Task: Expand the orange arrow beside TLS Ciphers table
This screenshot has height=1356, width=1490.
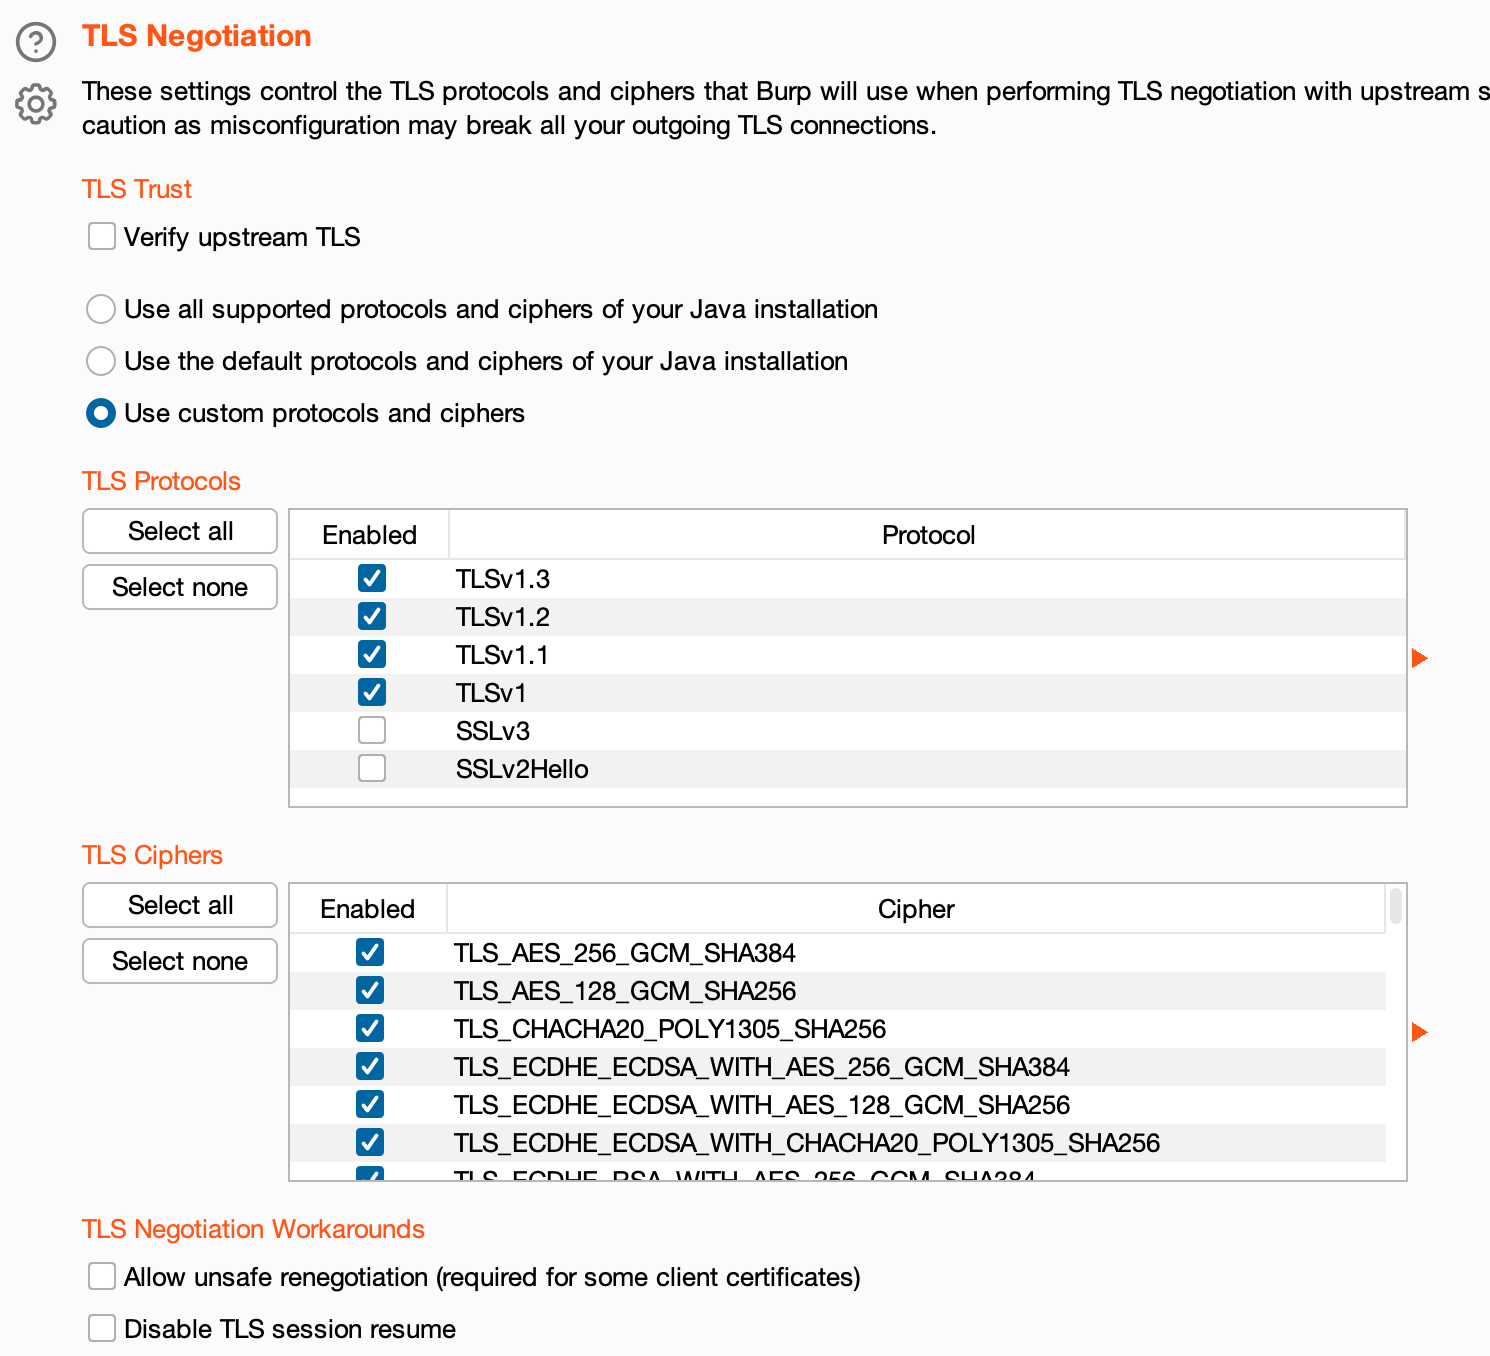Action: 1419,1032
